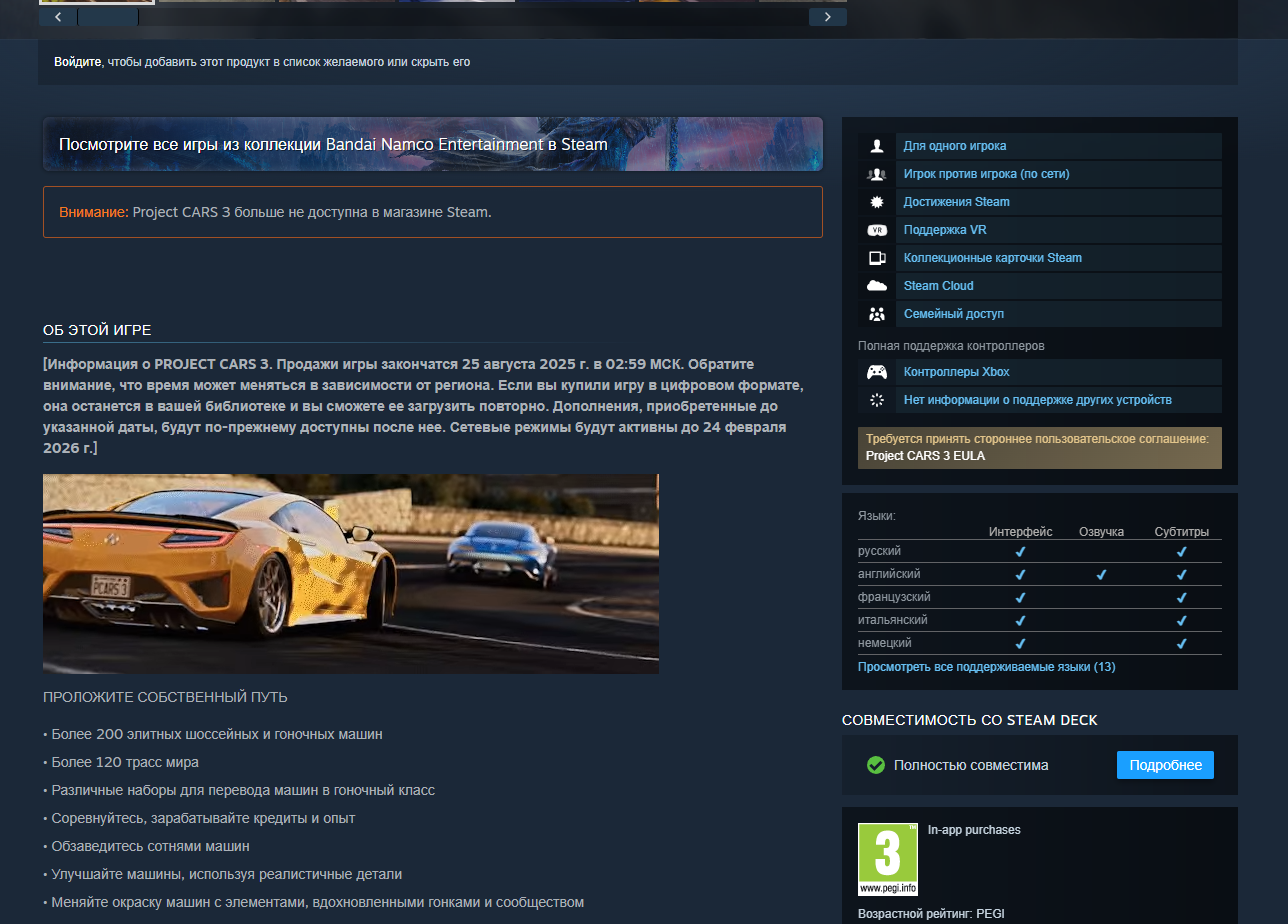Click "Языки:" label in languages panel

pyautogui.click(x=877, y=516)
